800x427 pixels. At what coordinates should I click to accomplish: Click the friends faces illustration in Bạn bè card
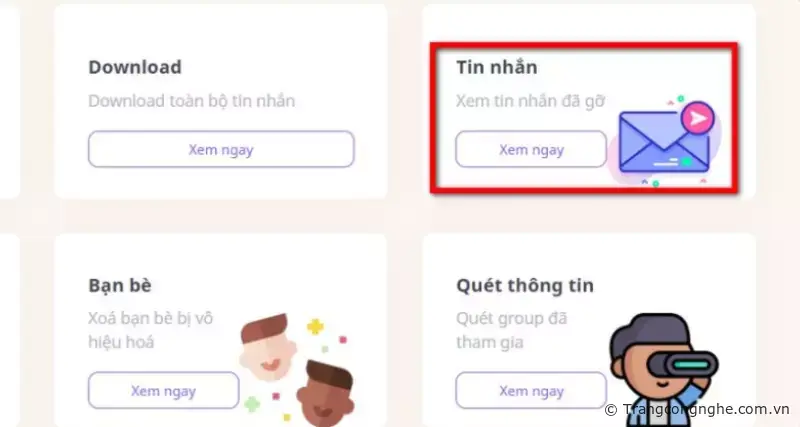tap(298, 369)
